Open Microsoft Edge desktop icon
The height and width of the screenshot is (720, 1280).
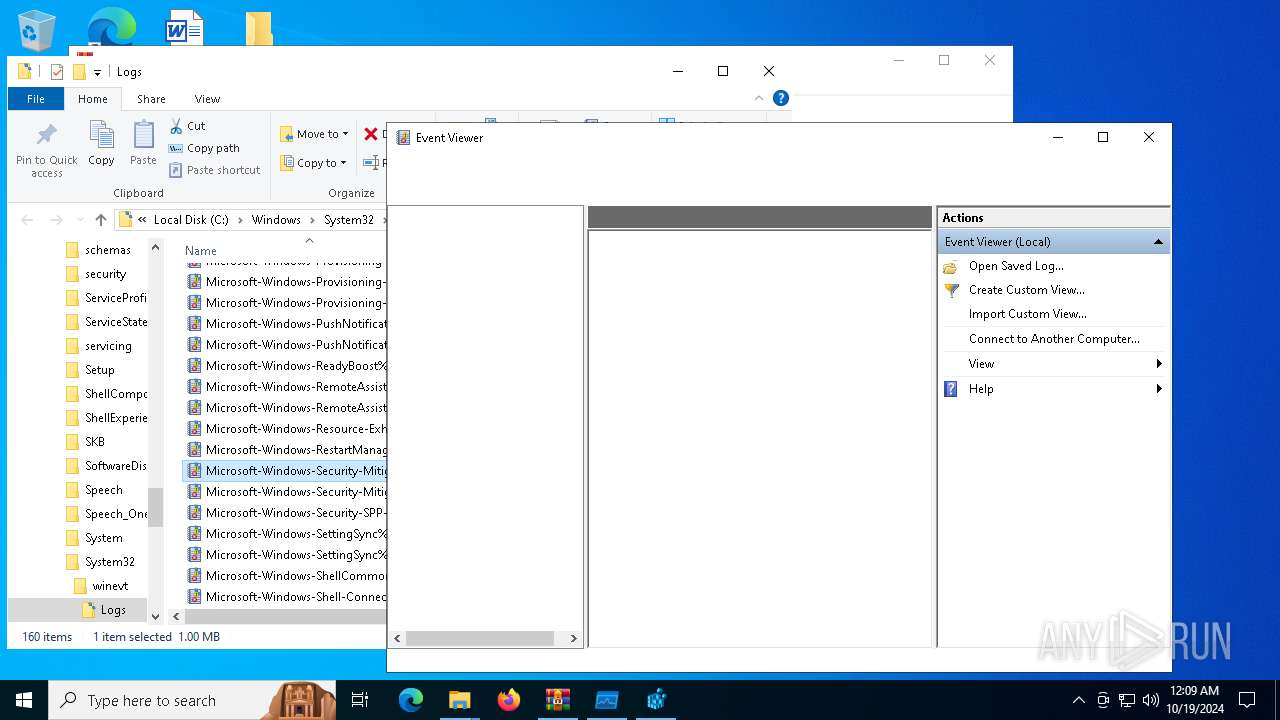click(111, 27)
